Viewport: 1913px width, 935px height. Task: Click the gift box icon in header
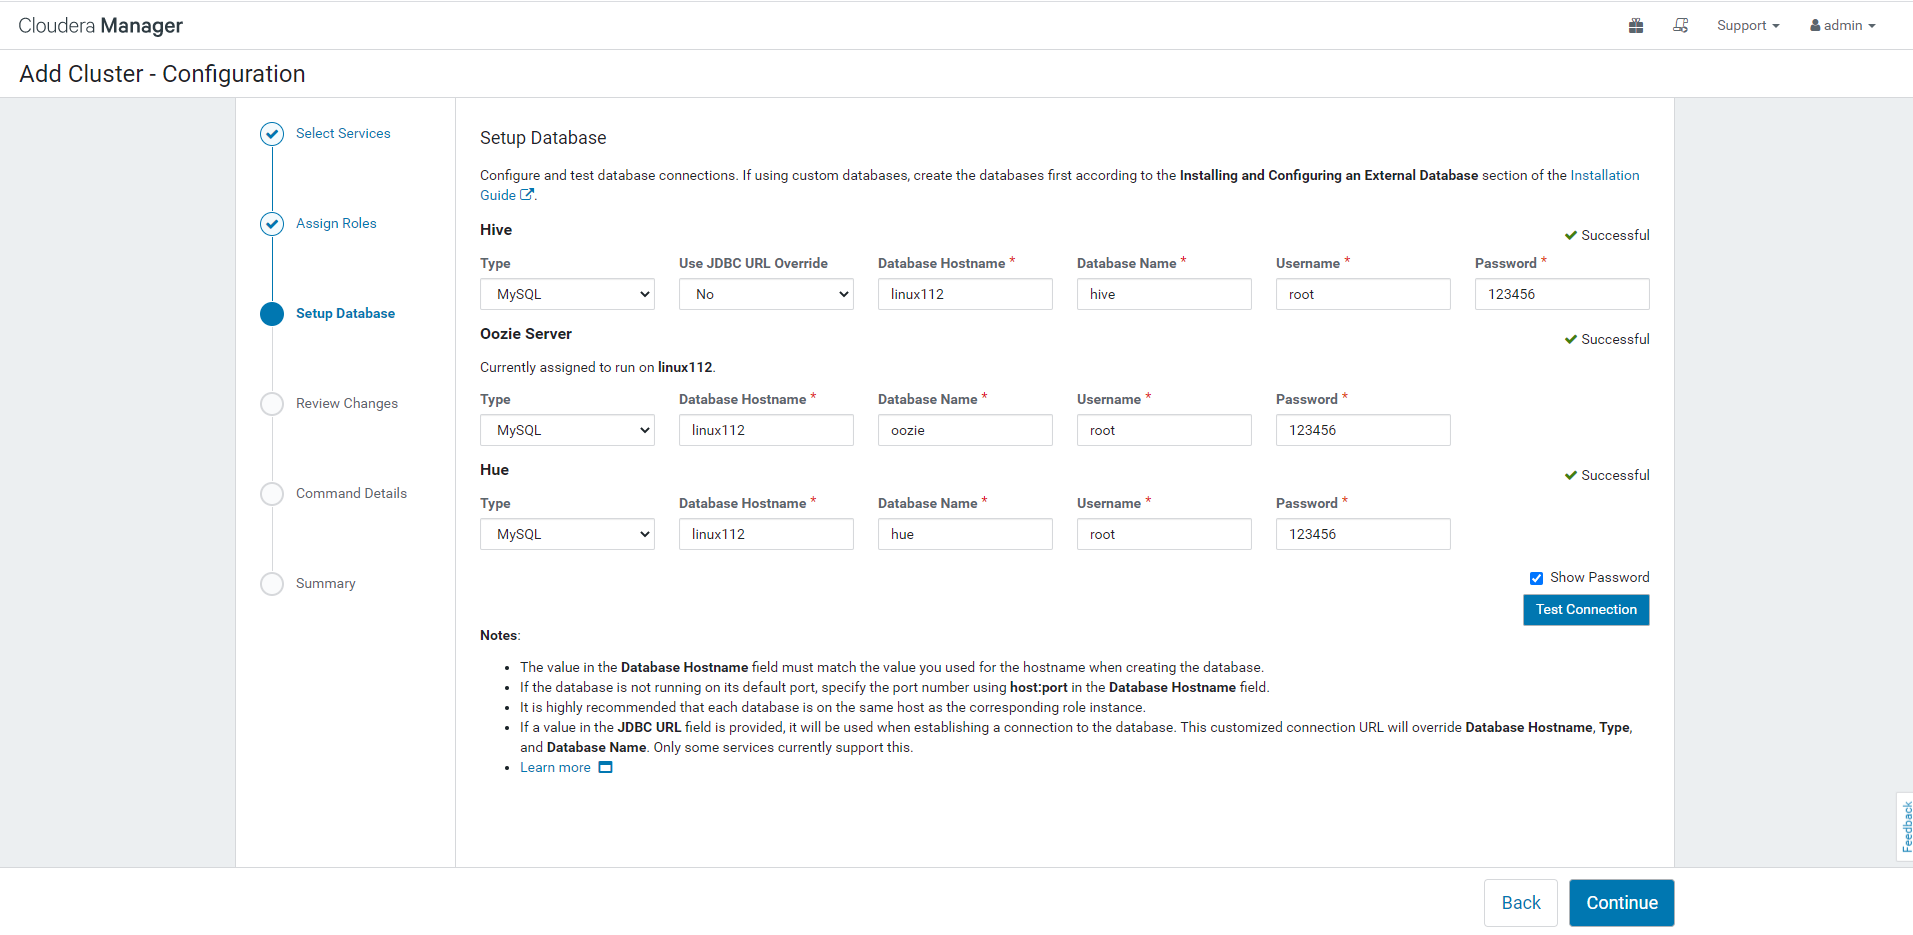point(1636,26)
